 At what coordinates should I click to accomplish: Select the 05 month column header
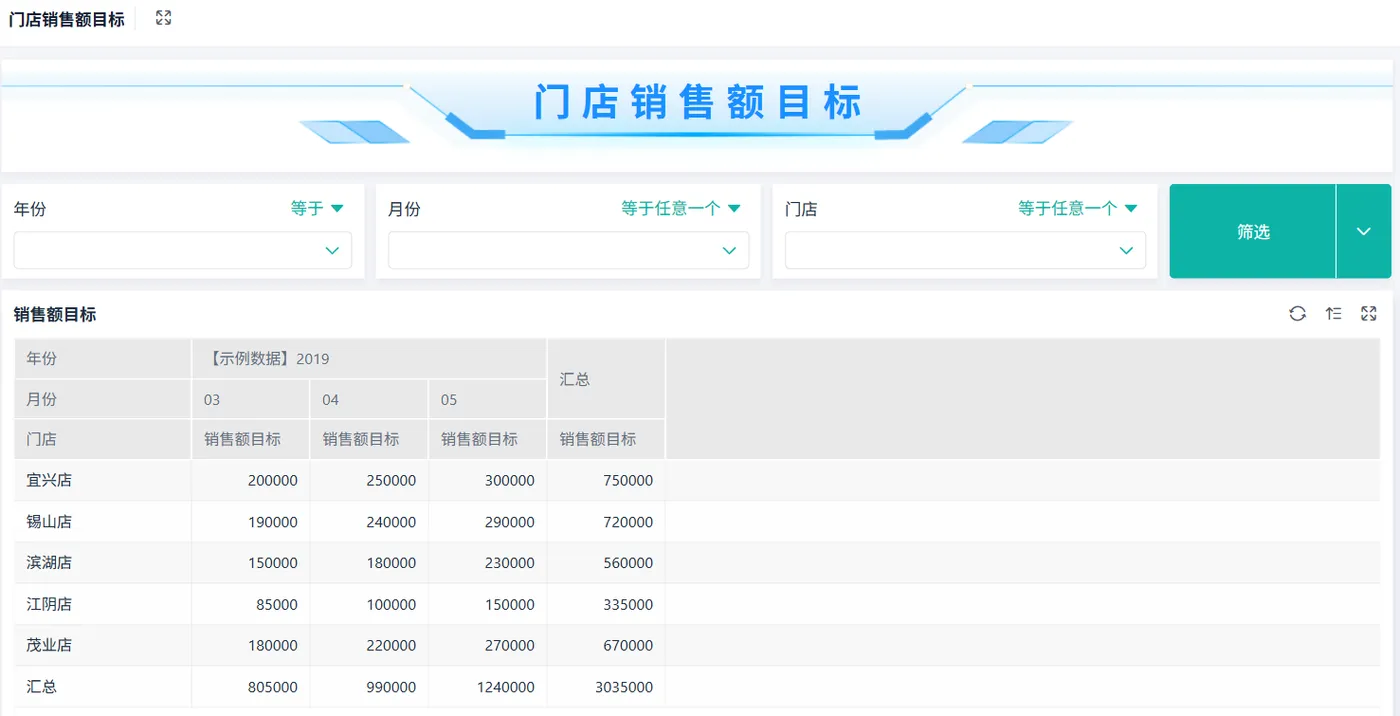(487, 399)
